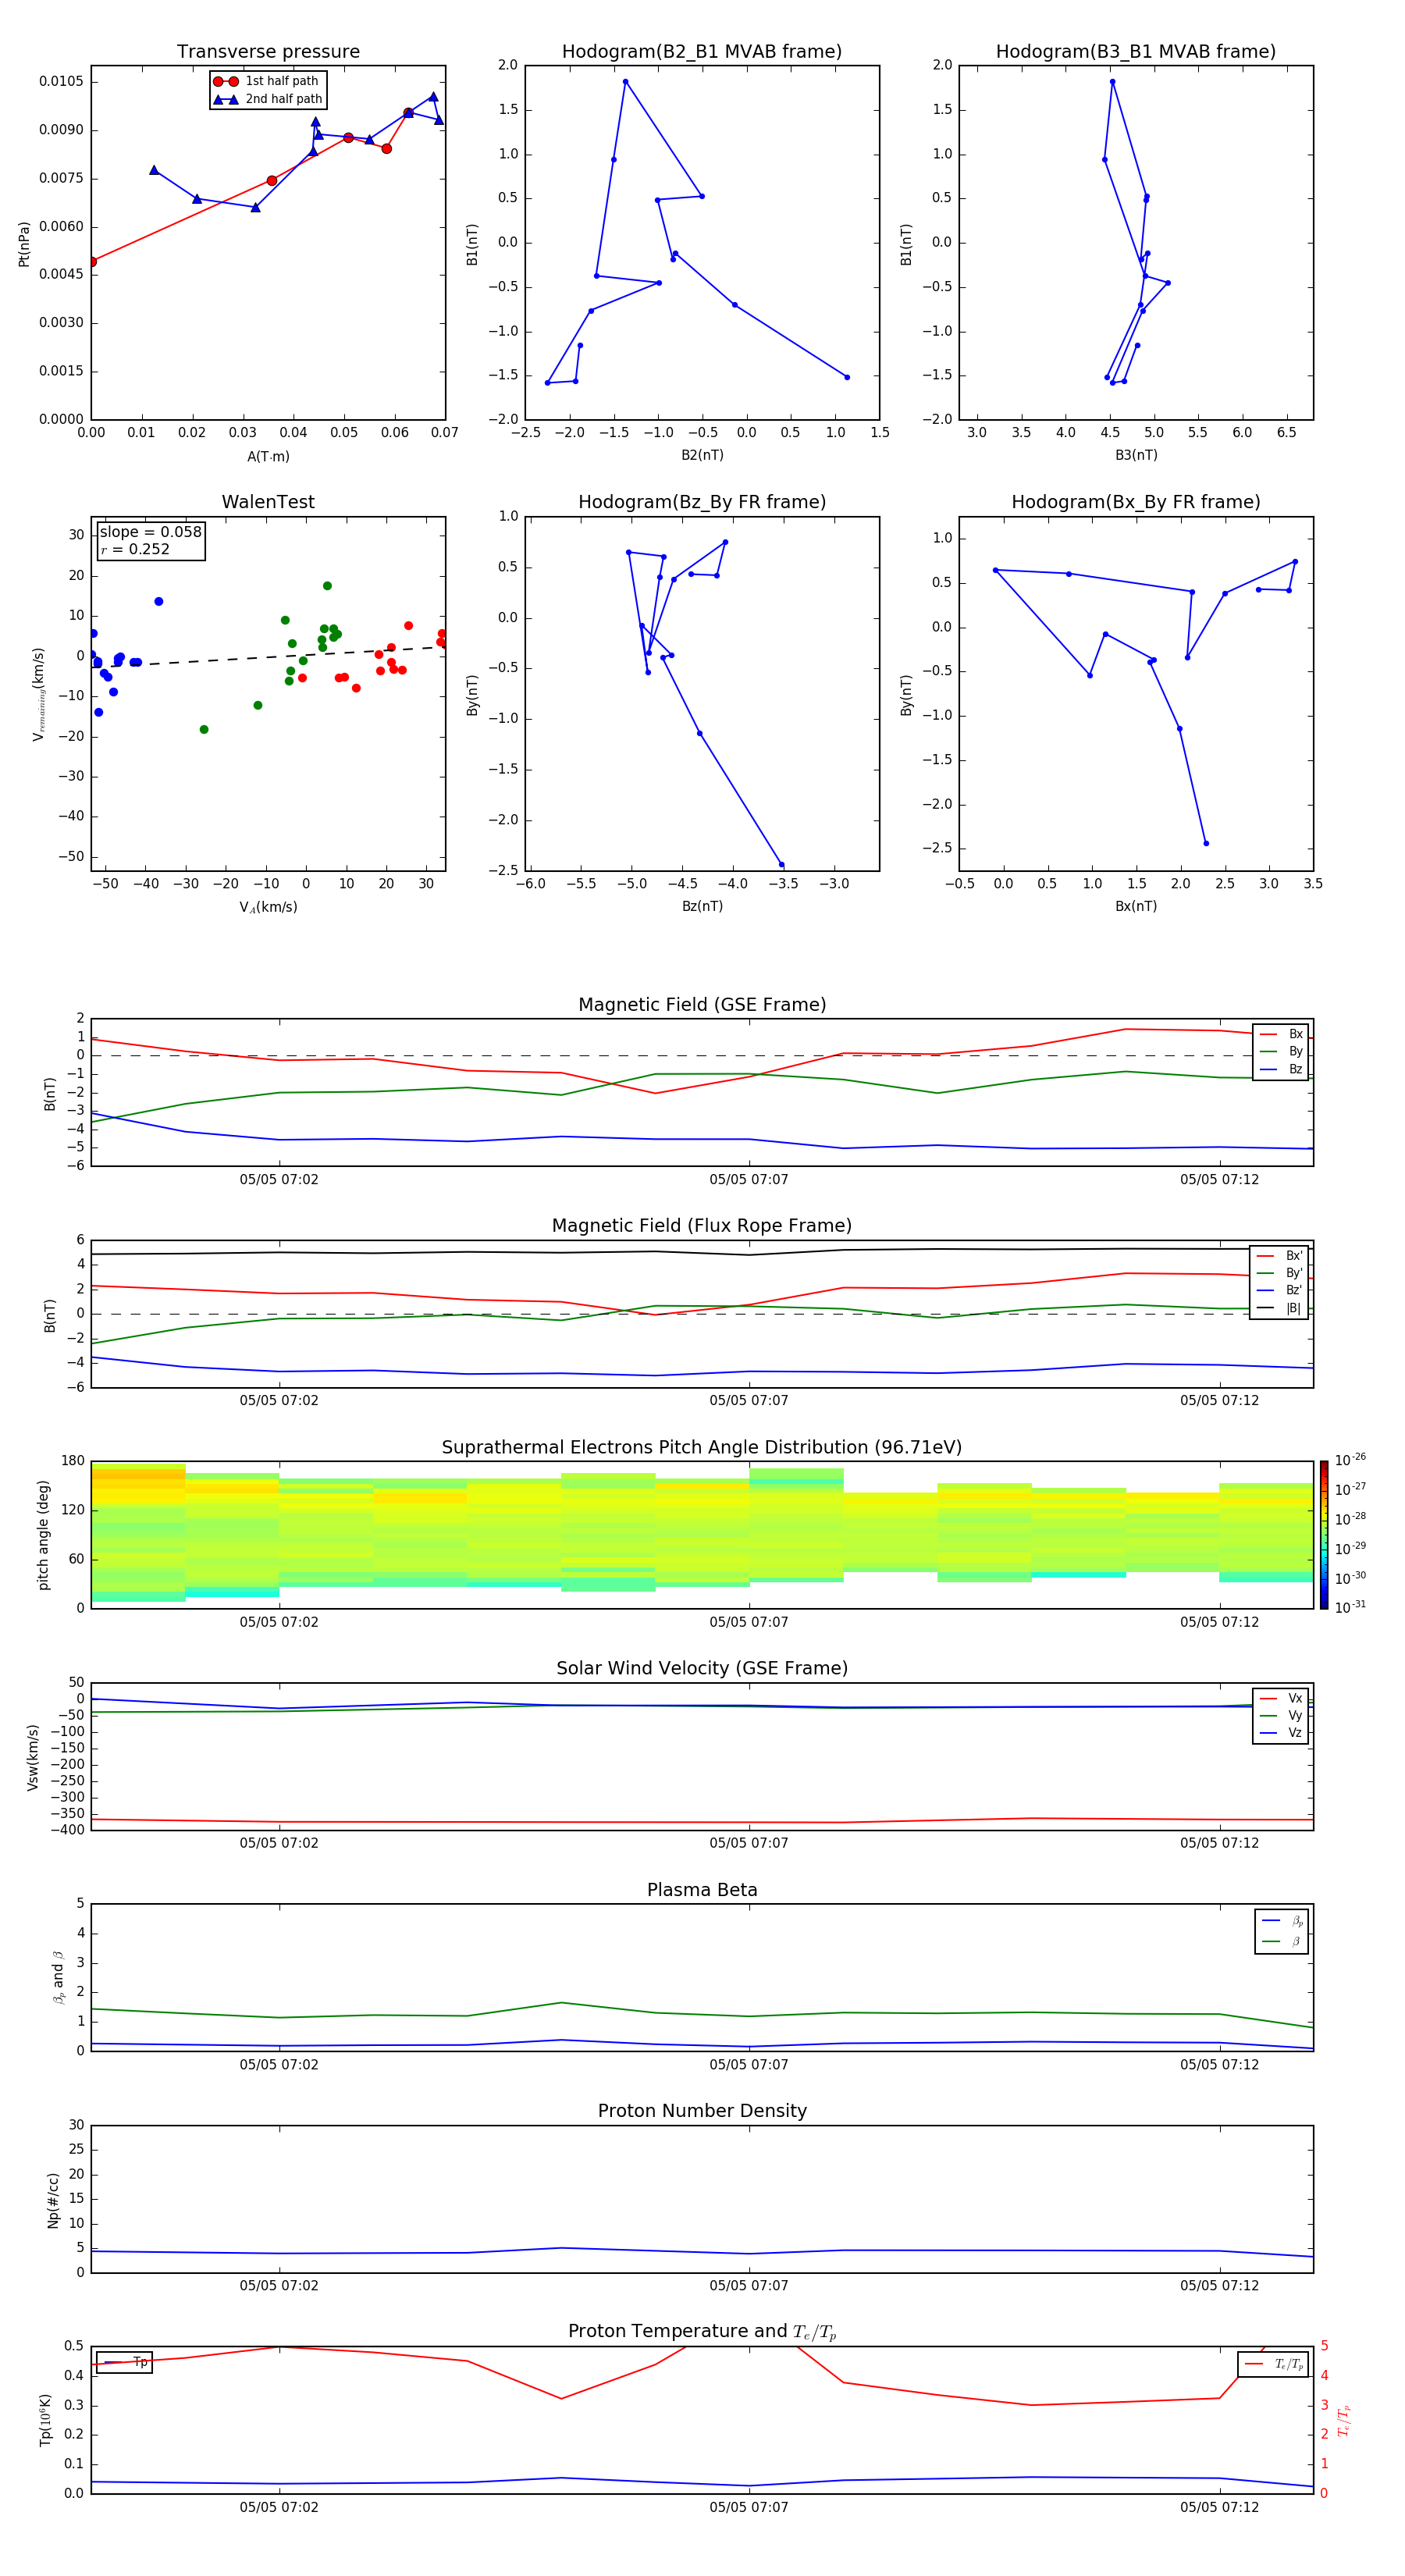Click the 'Plasma Beta' plot title
The width and height of the screenshot is (1405, 2576).
point(702,1890)
